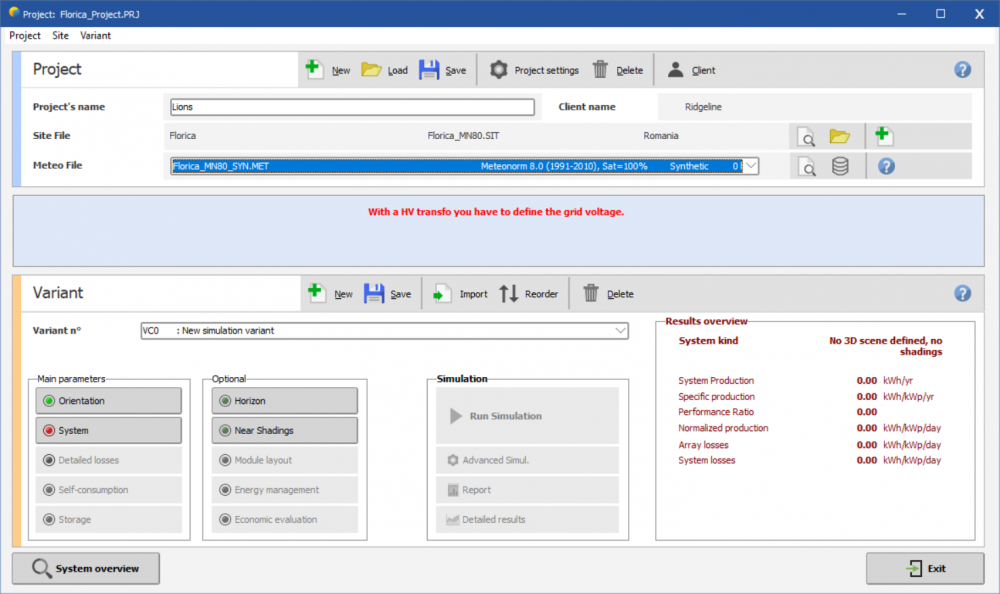
Task: Add new site file plus icon
Action: click(x=883, y=136)
